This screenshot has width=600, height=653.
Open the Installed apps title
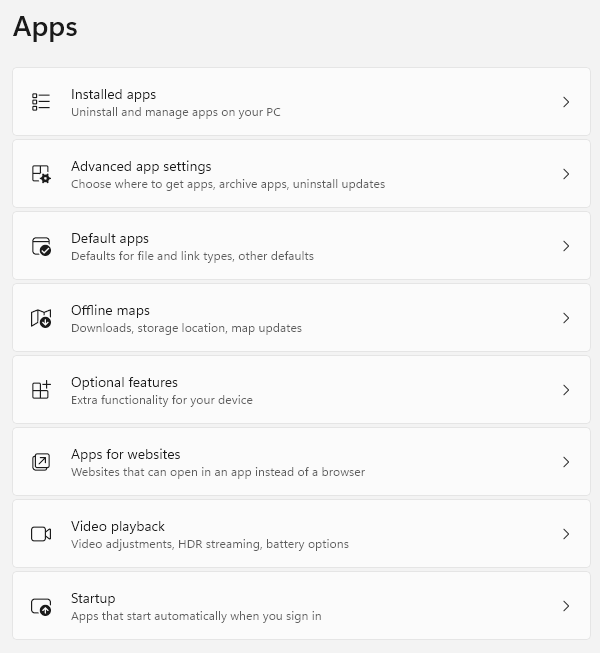coord(113,95)
